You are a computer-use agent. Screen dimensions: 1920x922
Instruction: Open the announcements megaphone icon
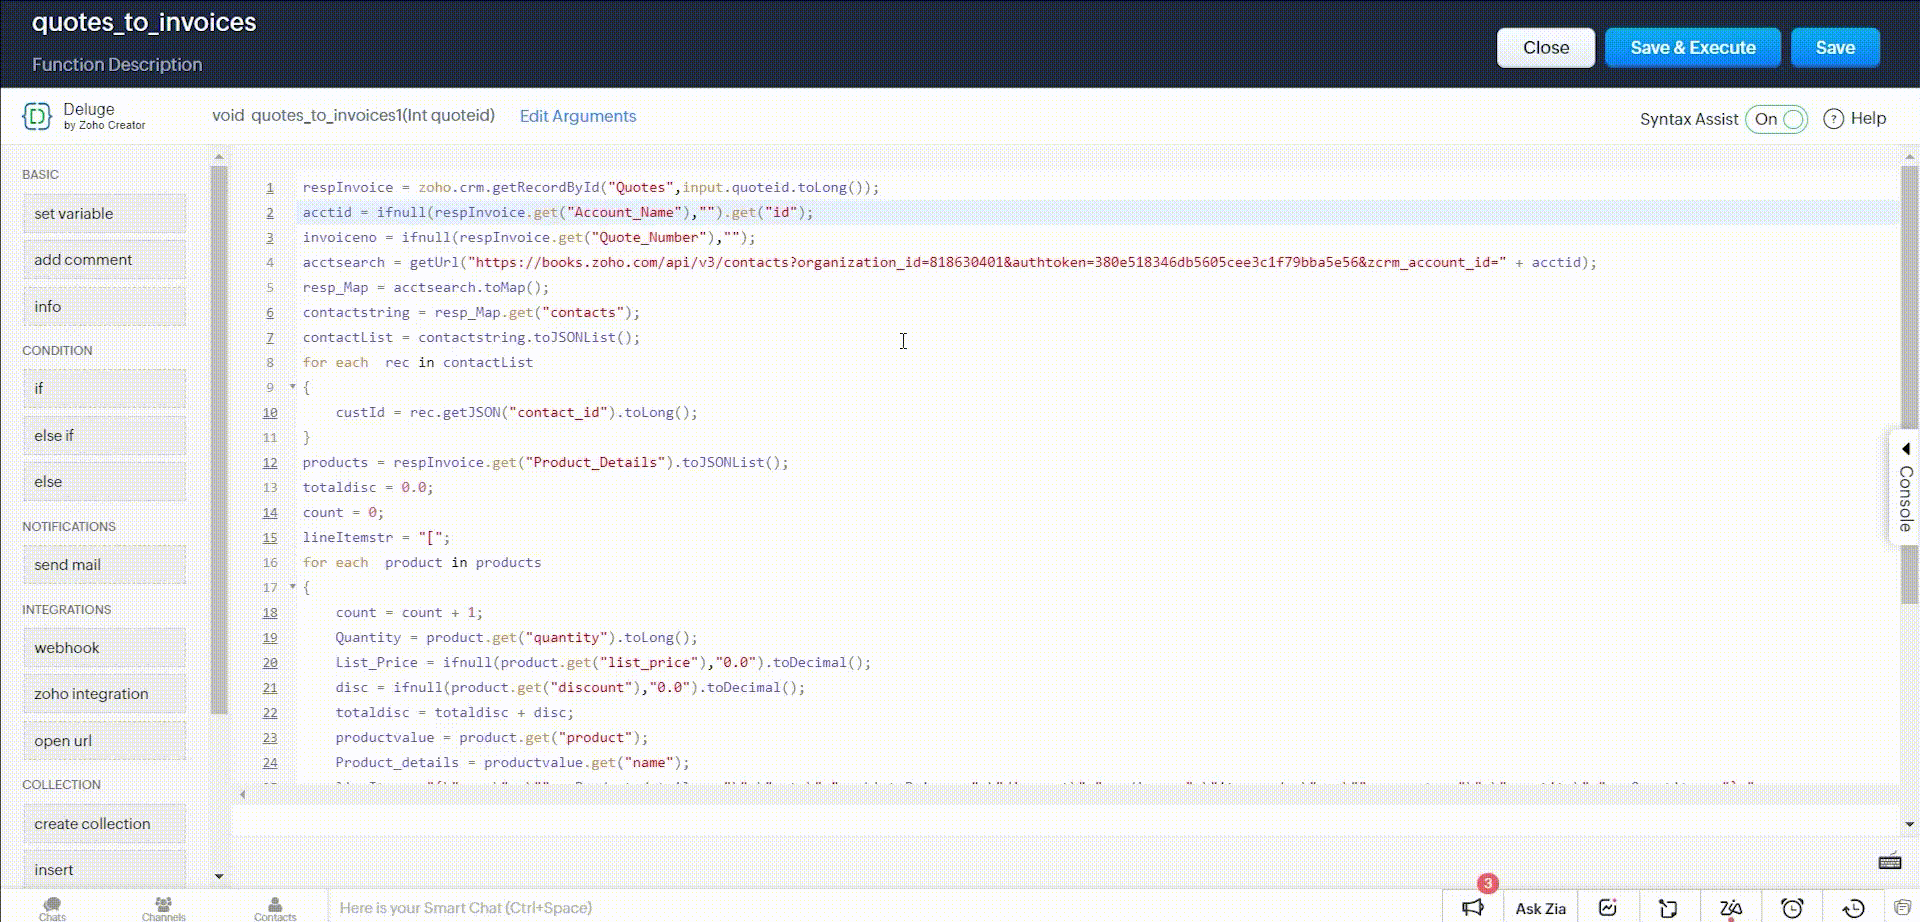(x=1472, y=907)
